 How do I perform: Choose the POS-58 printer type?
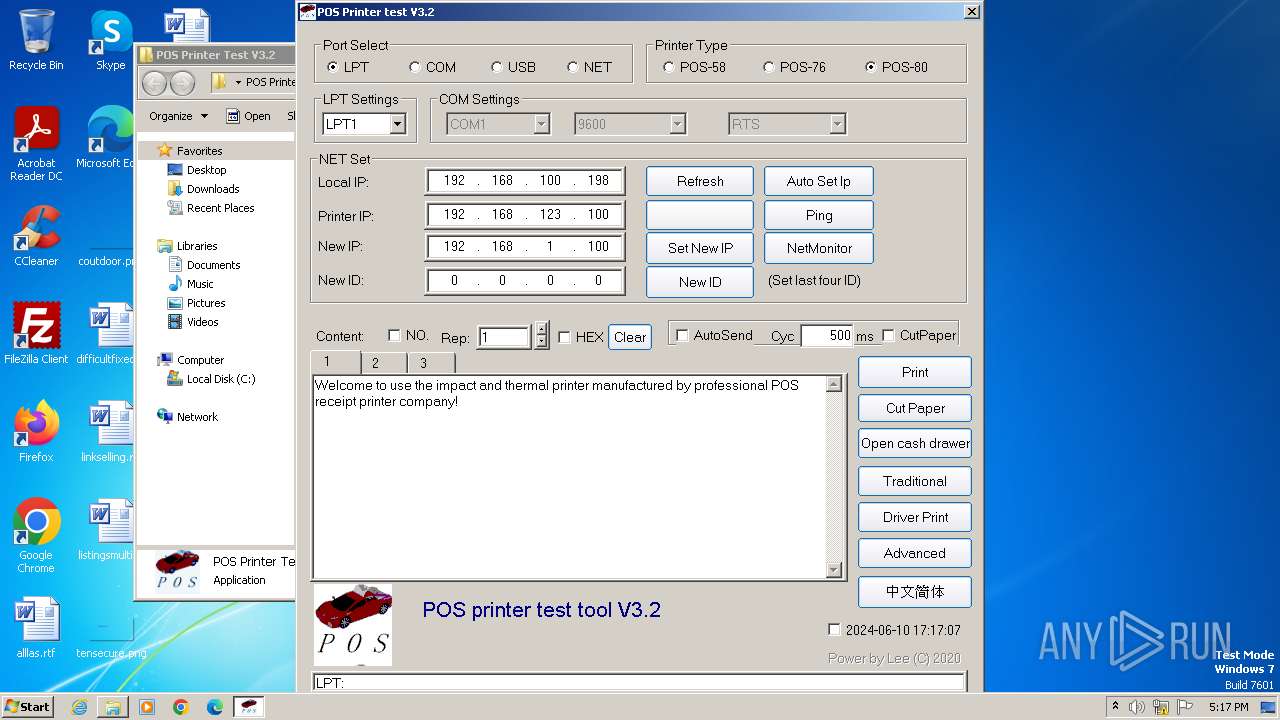tap(669, 67)
